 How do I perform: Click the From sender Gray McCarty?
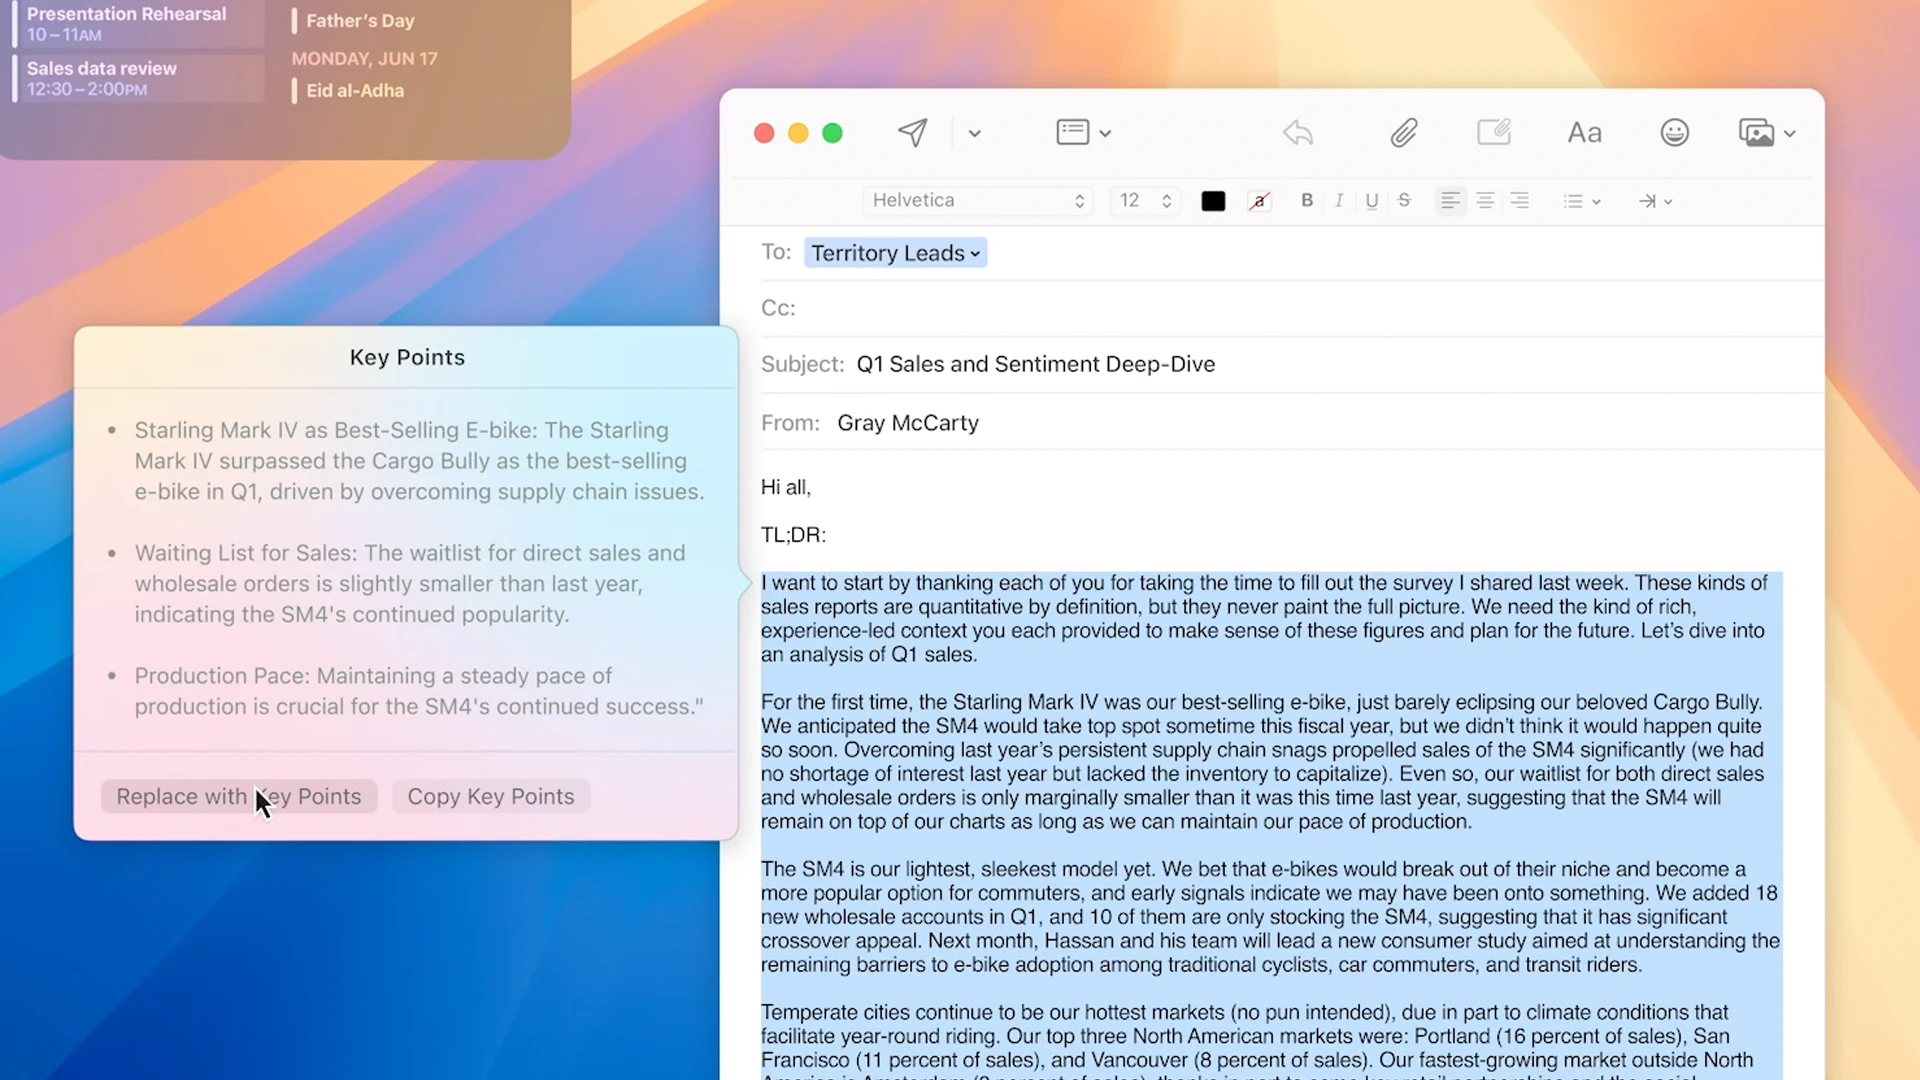click(x=908, y=423)
